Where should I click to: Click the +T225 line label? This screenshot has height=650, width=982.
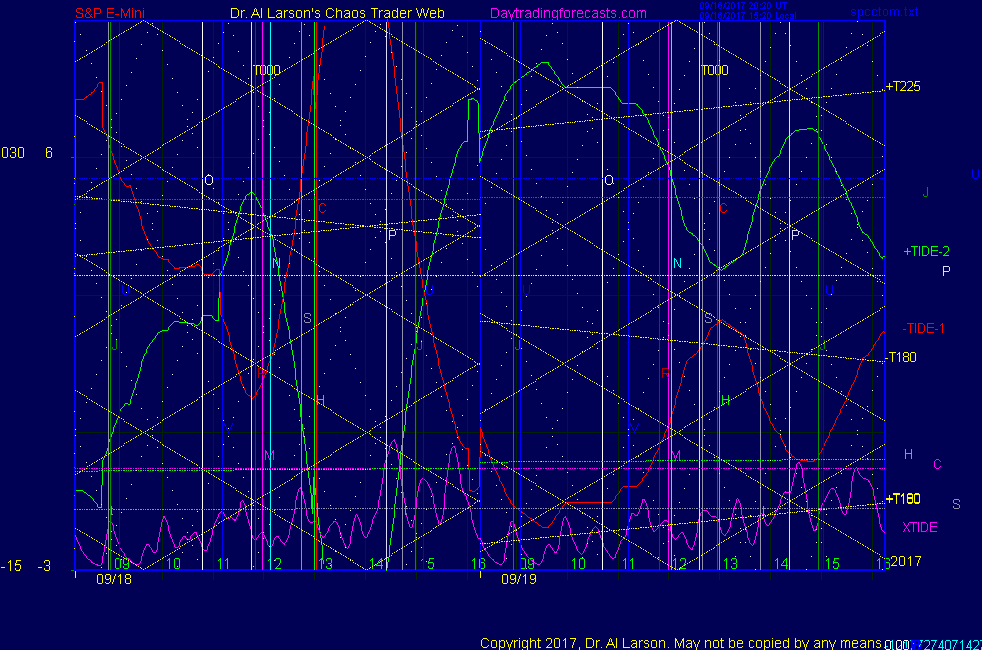pyautogui.click(x=903, y=87)
